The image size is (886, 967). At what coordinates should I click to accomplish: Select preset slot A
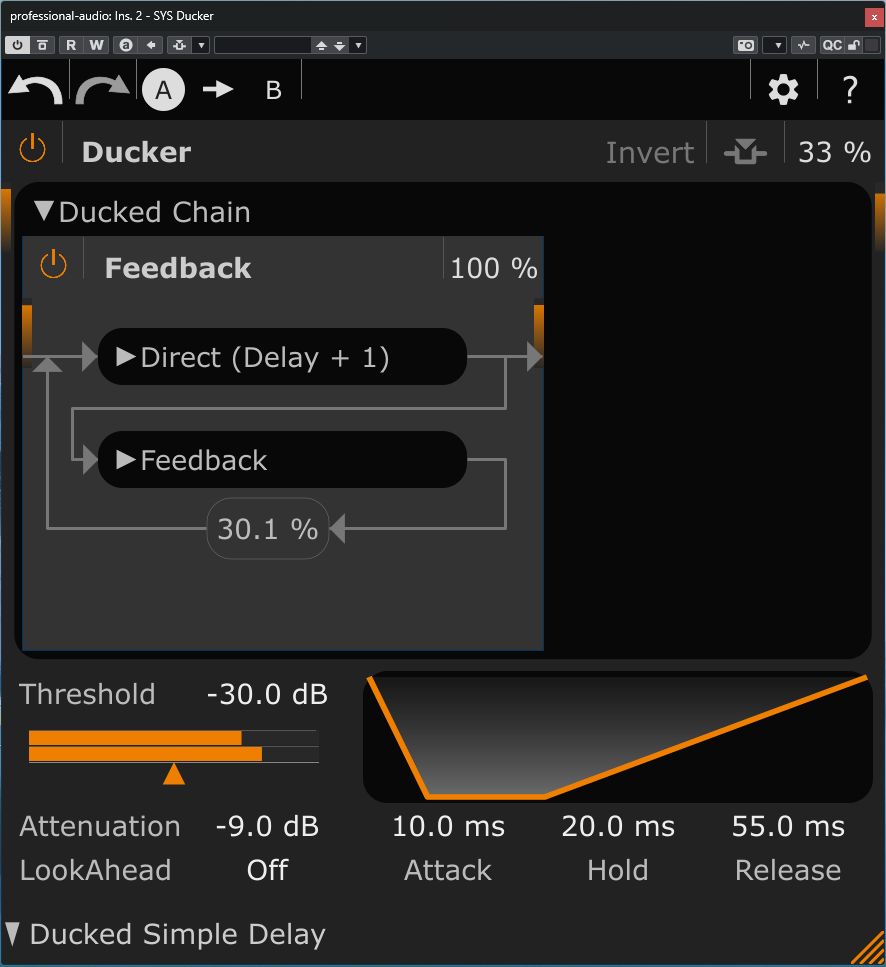click(163, 90)
